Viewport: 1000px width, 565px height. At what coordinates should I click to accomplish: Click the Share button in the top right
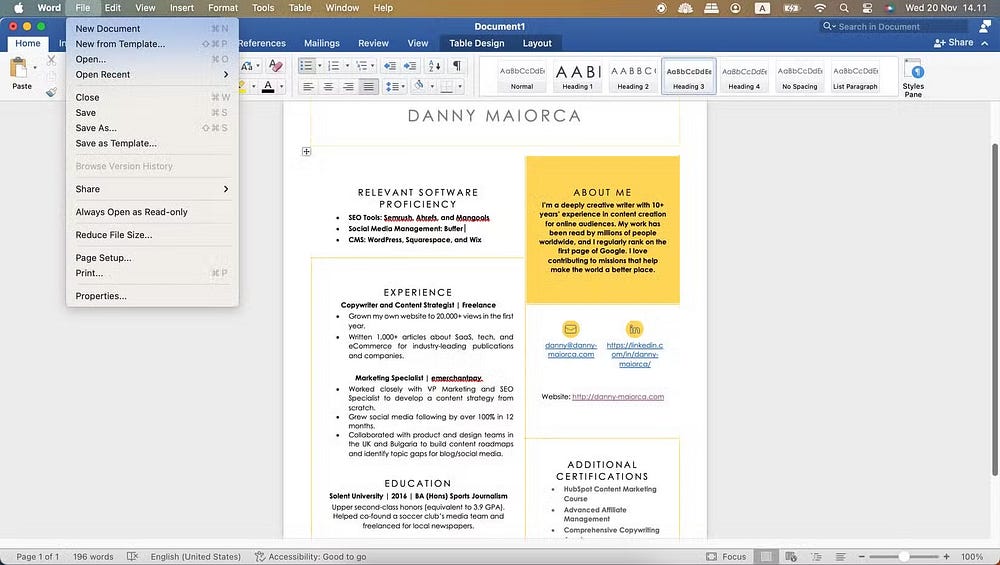953,43
